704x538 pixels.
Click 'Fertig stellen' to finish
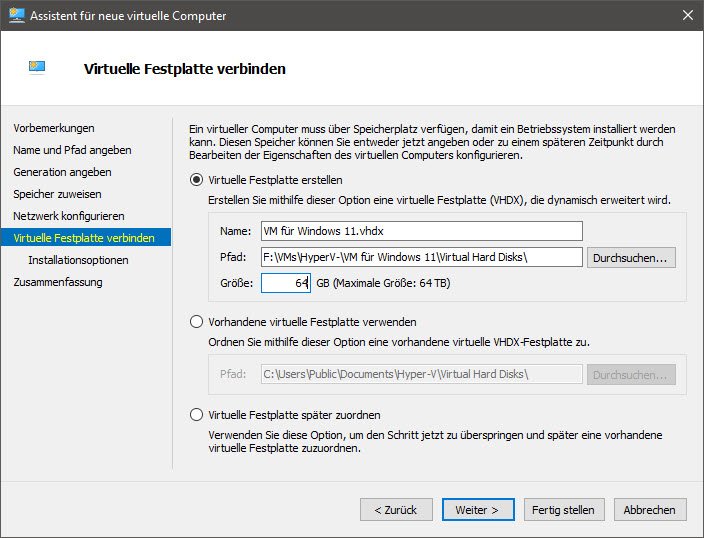coord(564,510)
